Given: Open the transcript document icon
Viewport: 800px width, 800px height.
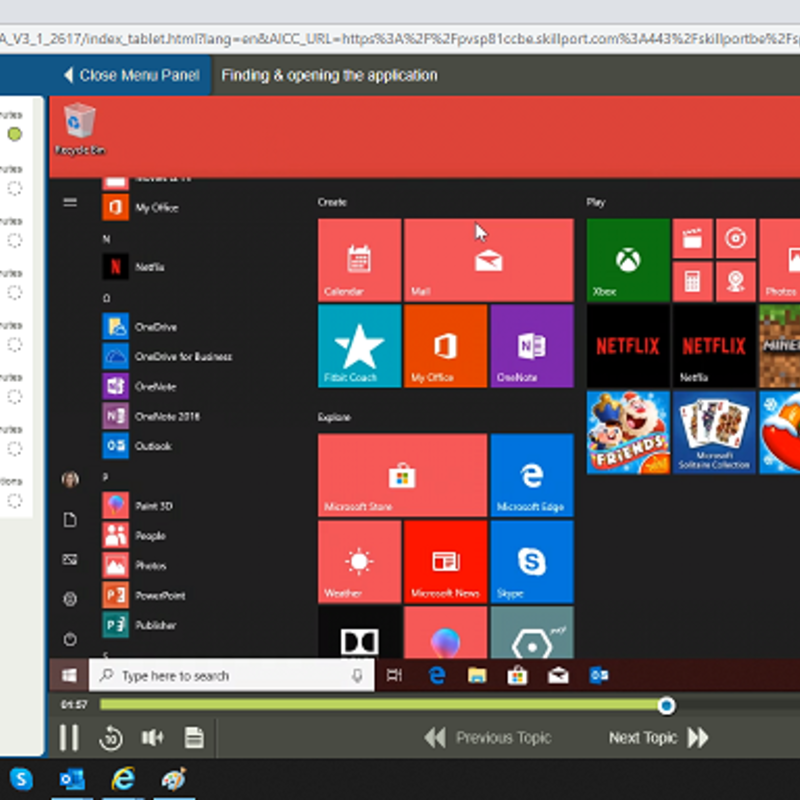Looking at the screenshot, I should [x=194, y=738].
